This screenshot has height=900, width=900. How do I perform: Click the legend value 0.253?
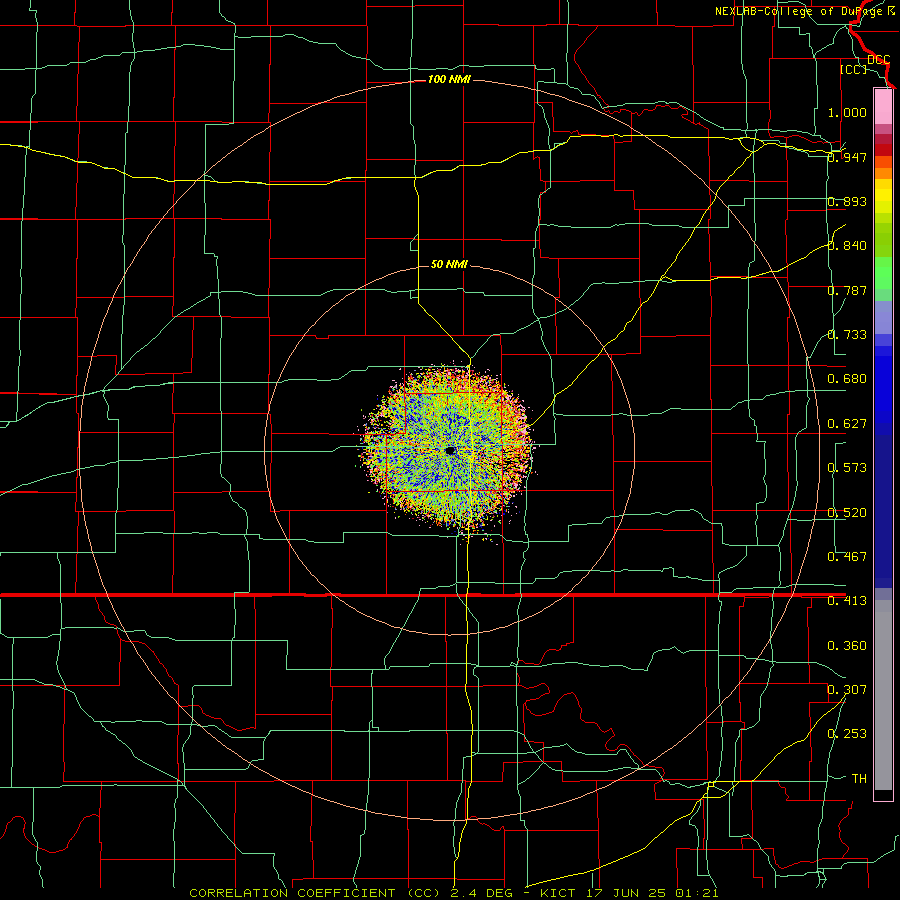tap(847, 734)
